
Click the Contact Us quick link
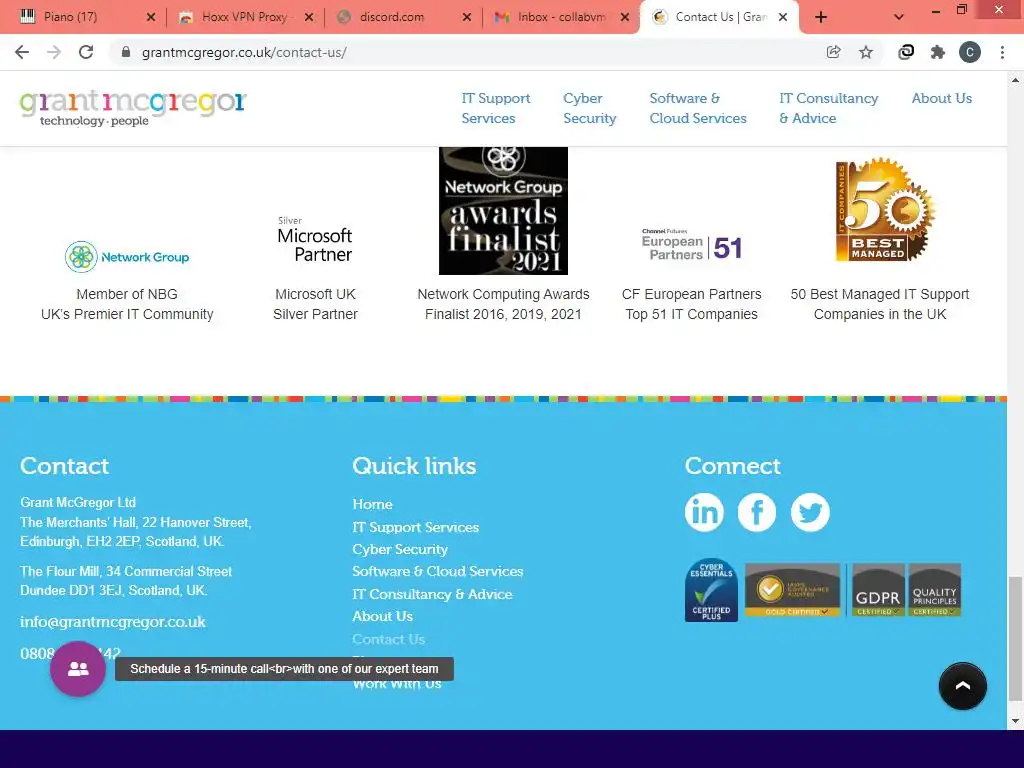[x=389, y=639]
